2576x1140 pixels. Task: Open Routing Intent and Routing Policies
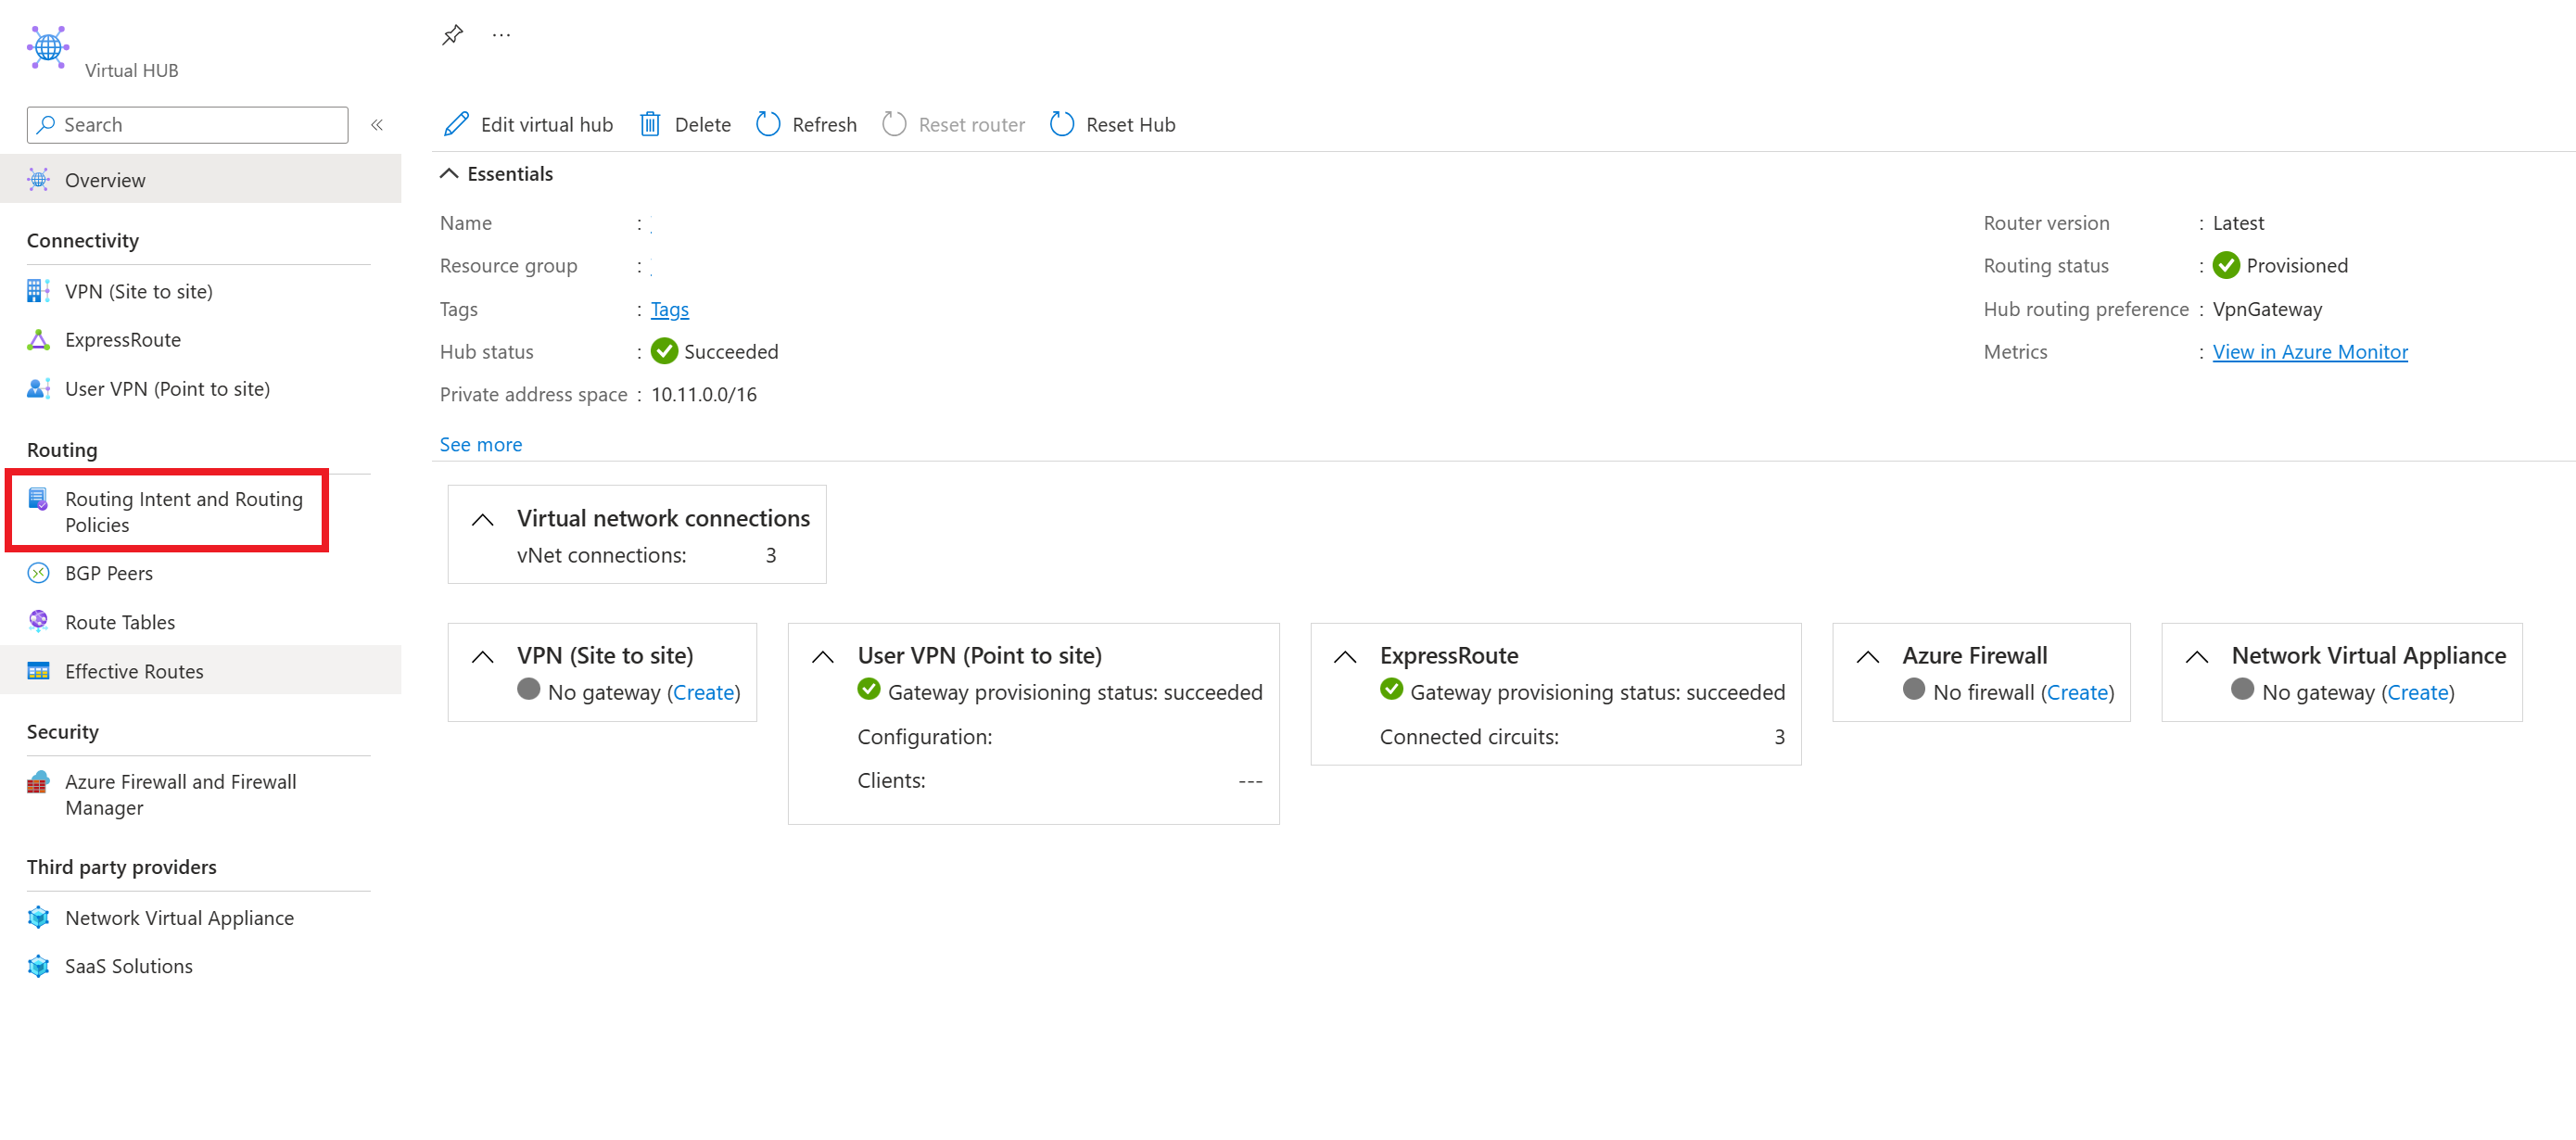click(183, 511)
